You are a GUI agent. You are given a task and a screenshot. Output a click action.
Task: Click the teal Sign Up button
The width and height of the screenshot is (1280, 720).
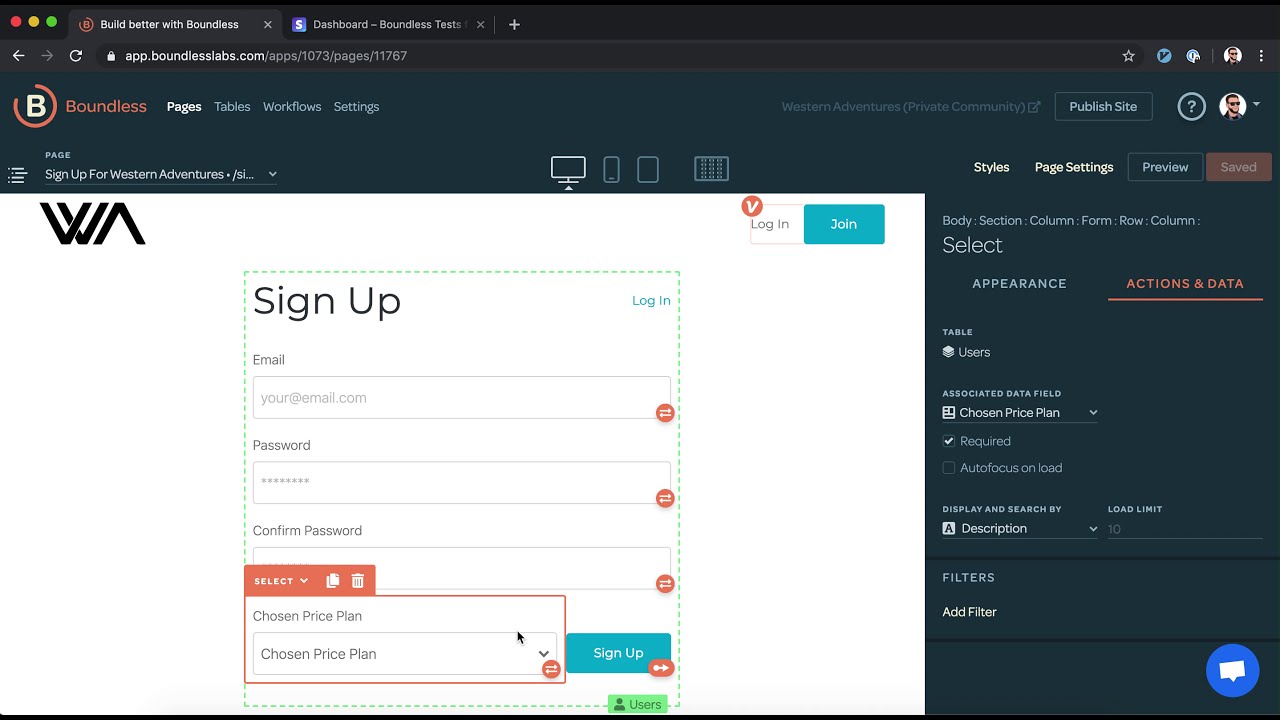pos(618,653)
